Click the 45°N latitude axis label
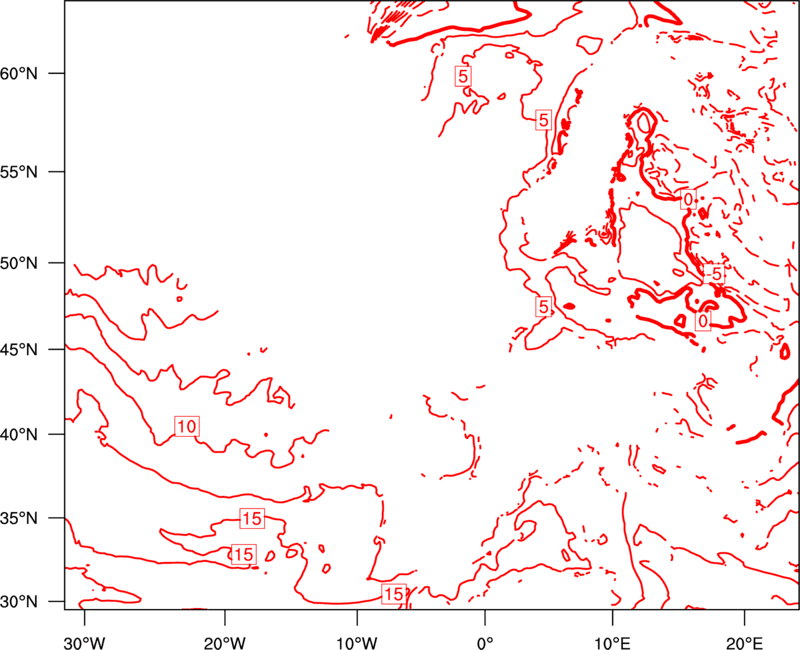Screen dimensions: 800x650 click(x=19, y=350)
